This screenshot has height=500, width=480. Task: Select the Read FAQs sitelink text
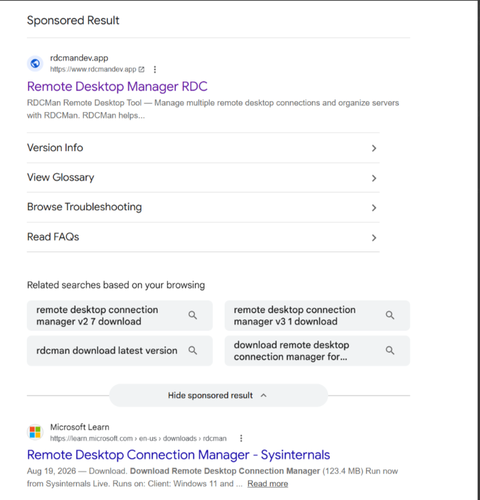tap(53, 237)
